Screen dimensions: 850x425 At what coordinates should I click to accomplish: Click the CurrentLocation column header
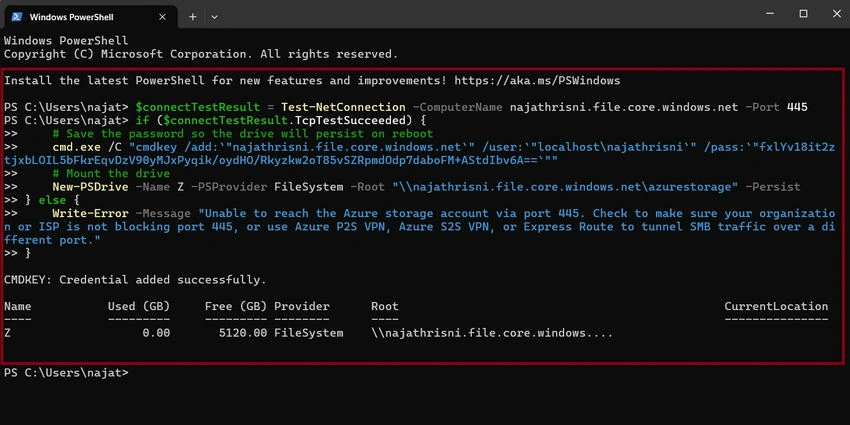pos(776,306)
